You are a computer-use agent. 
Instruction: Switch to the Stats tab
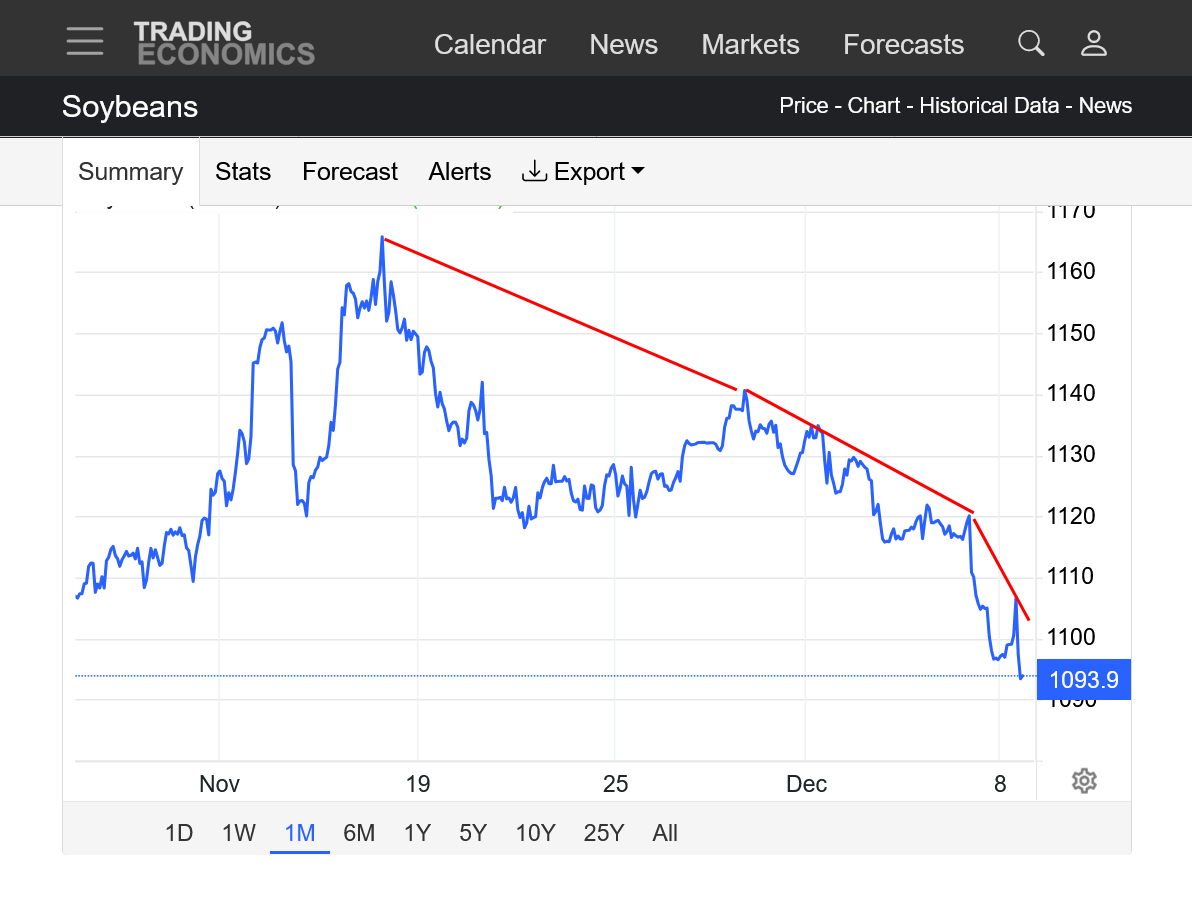243,172
